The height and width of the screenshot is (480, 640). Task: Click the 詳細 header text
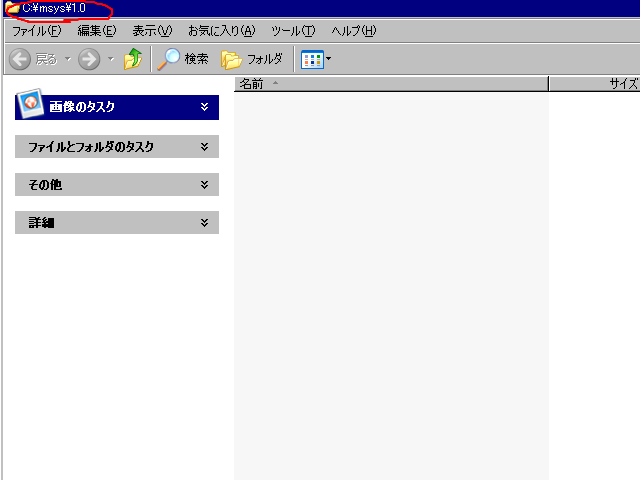pyautogui.click(x=41, y=223)
